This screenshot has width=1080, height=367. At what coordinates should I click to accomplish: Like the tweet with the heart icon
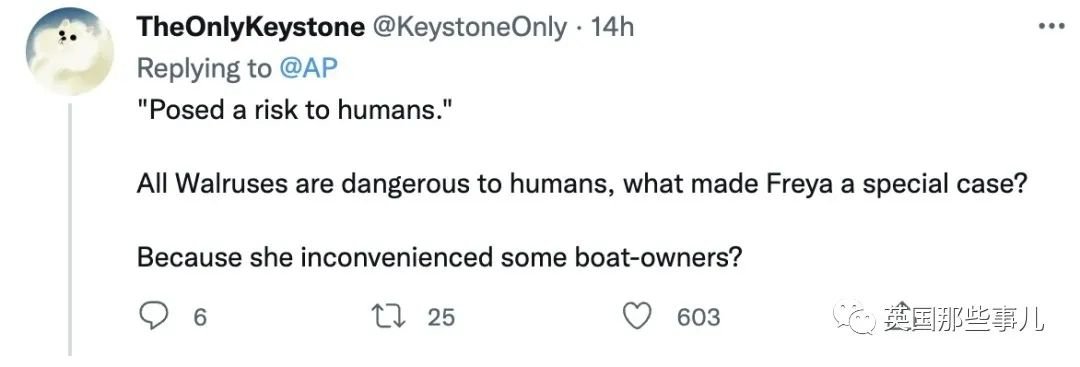[x=637, y=317]
